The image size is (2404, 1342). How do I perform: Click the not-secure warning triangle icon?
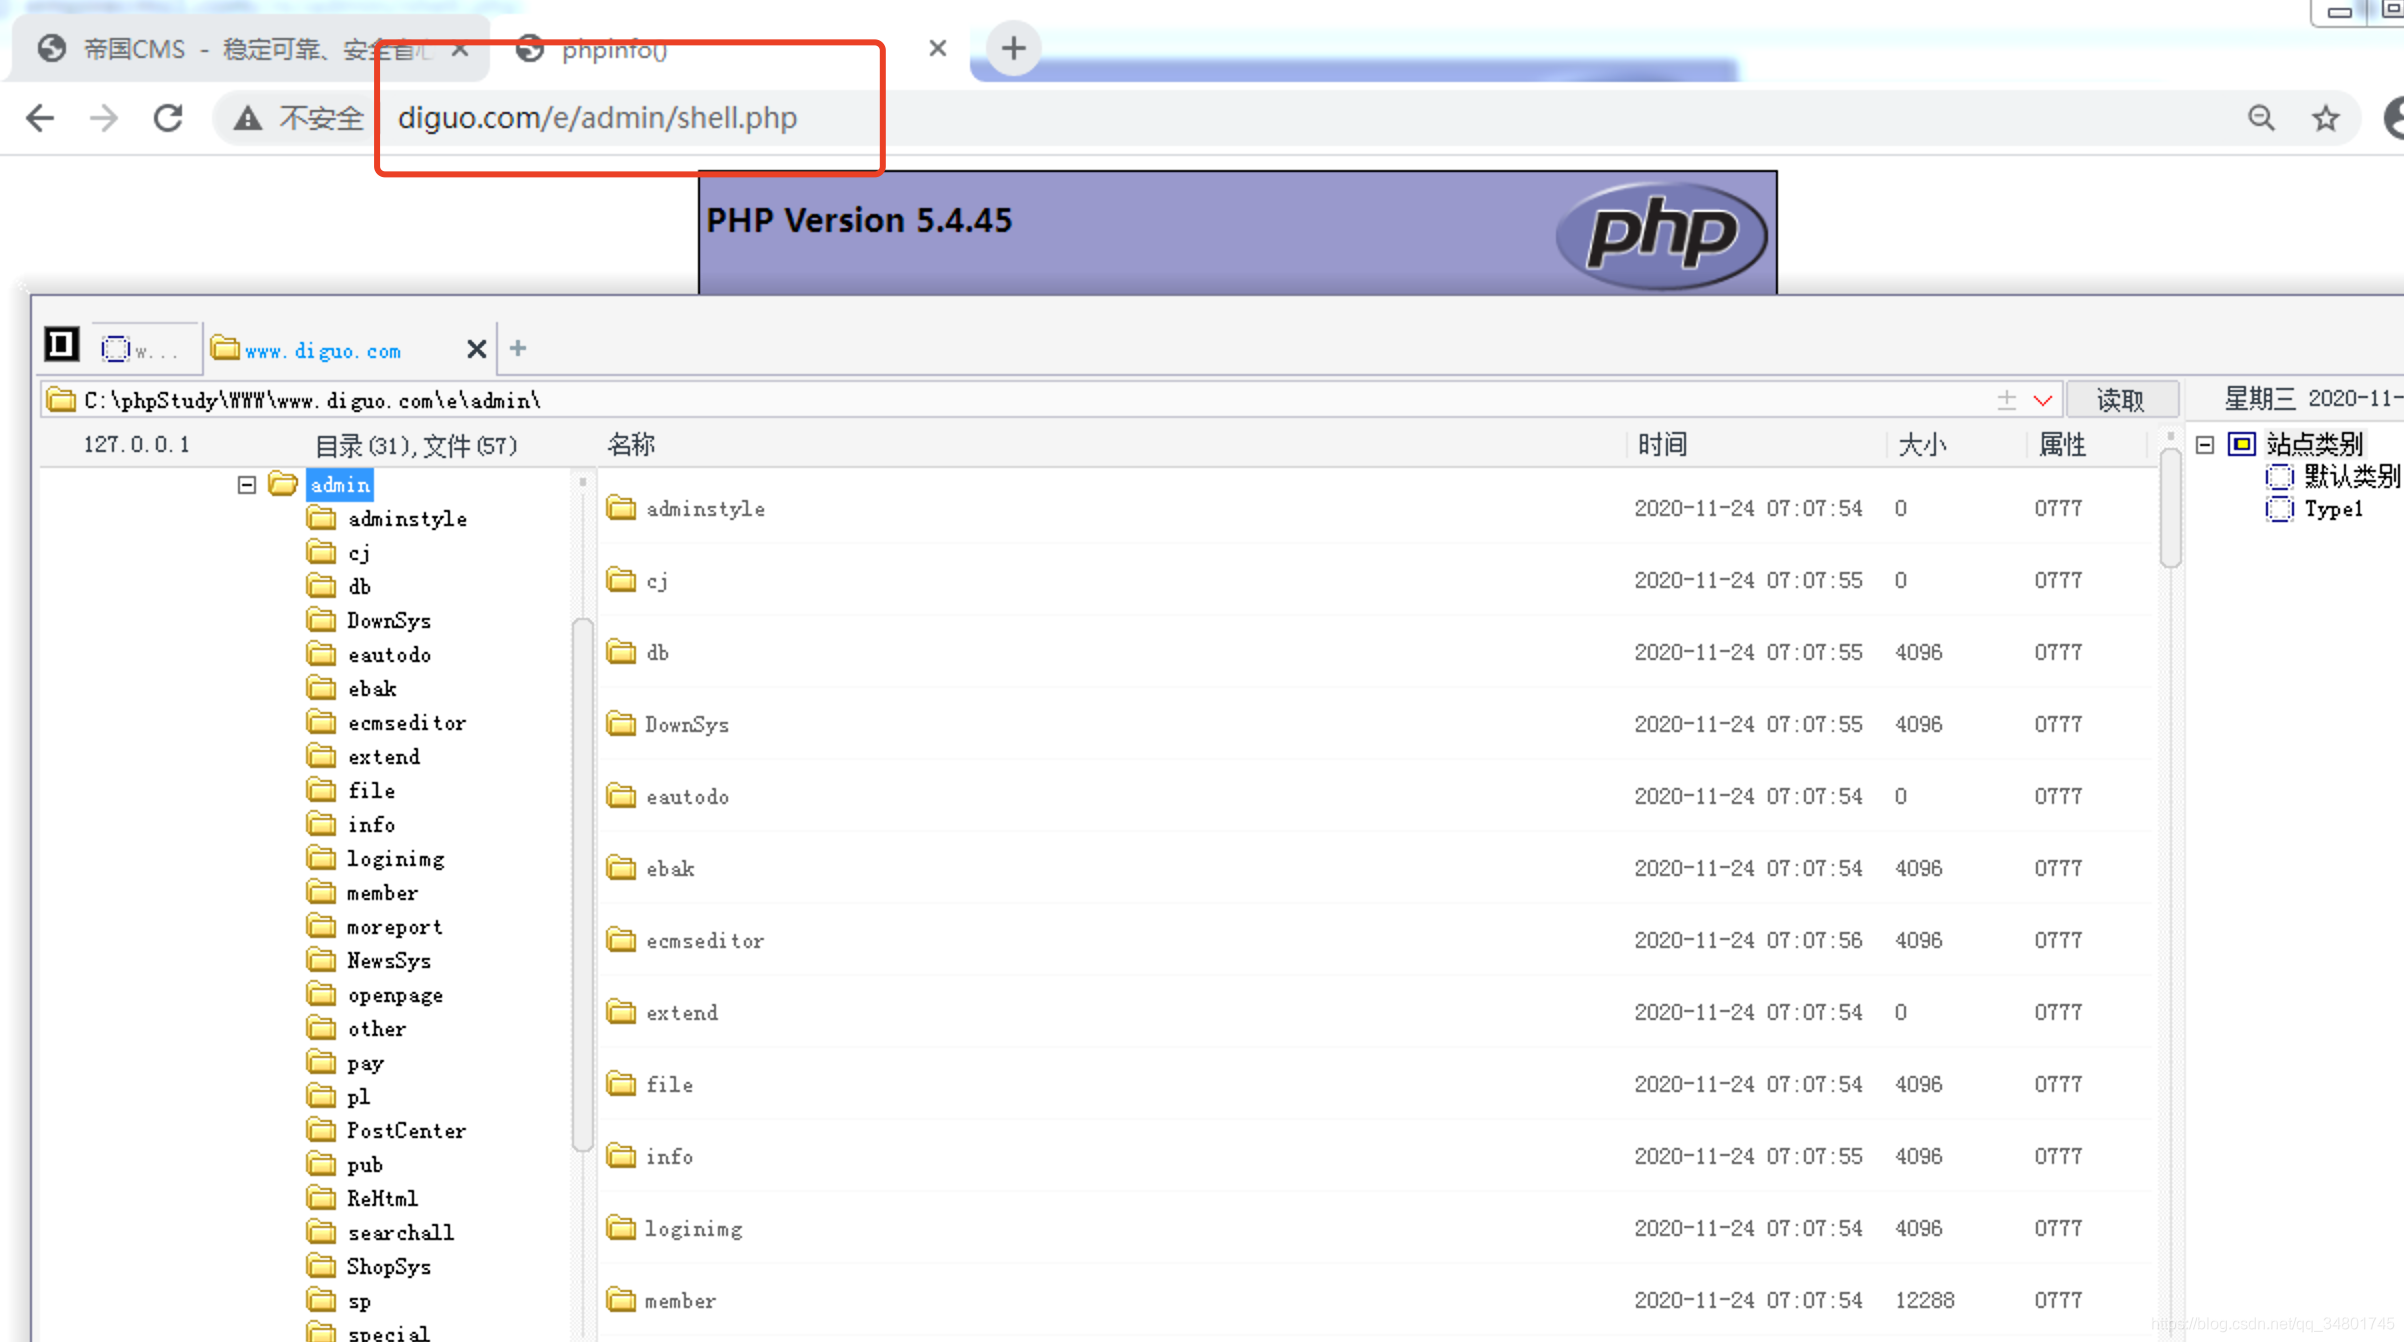coord(247,119)
